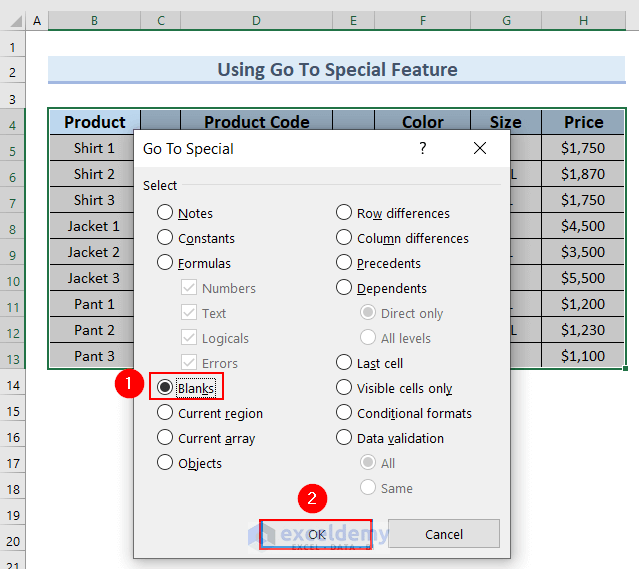This screenshot has width=639, height=569.
Task: Click the $3,500 price cell
Action: tap(583, 252)
